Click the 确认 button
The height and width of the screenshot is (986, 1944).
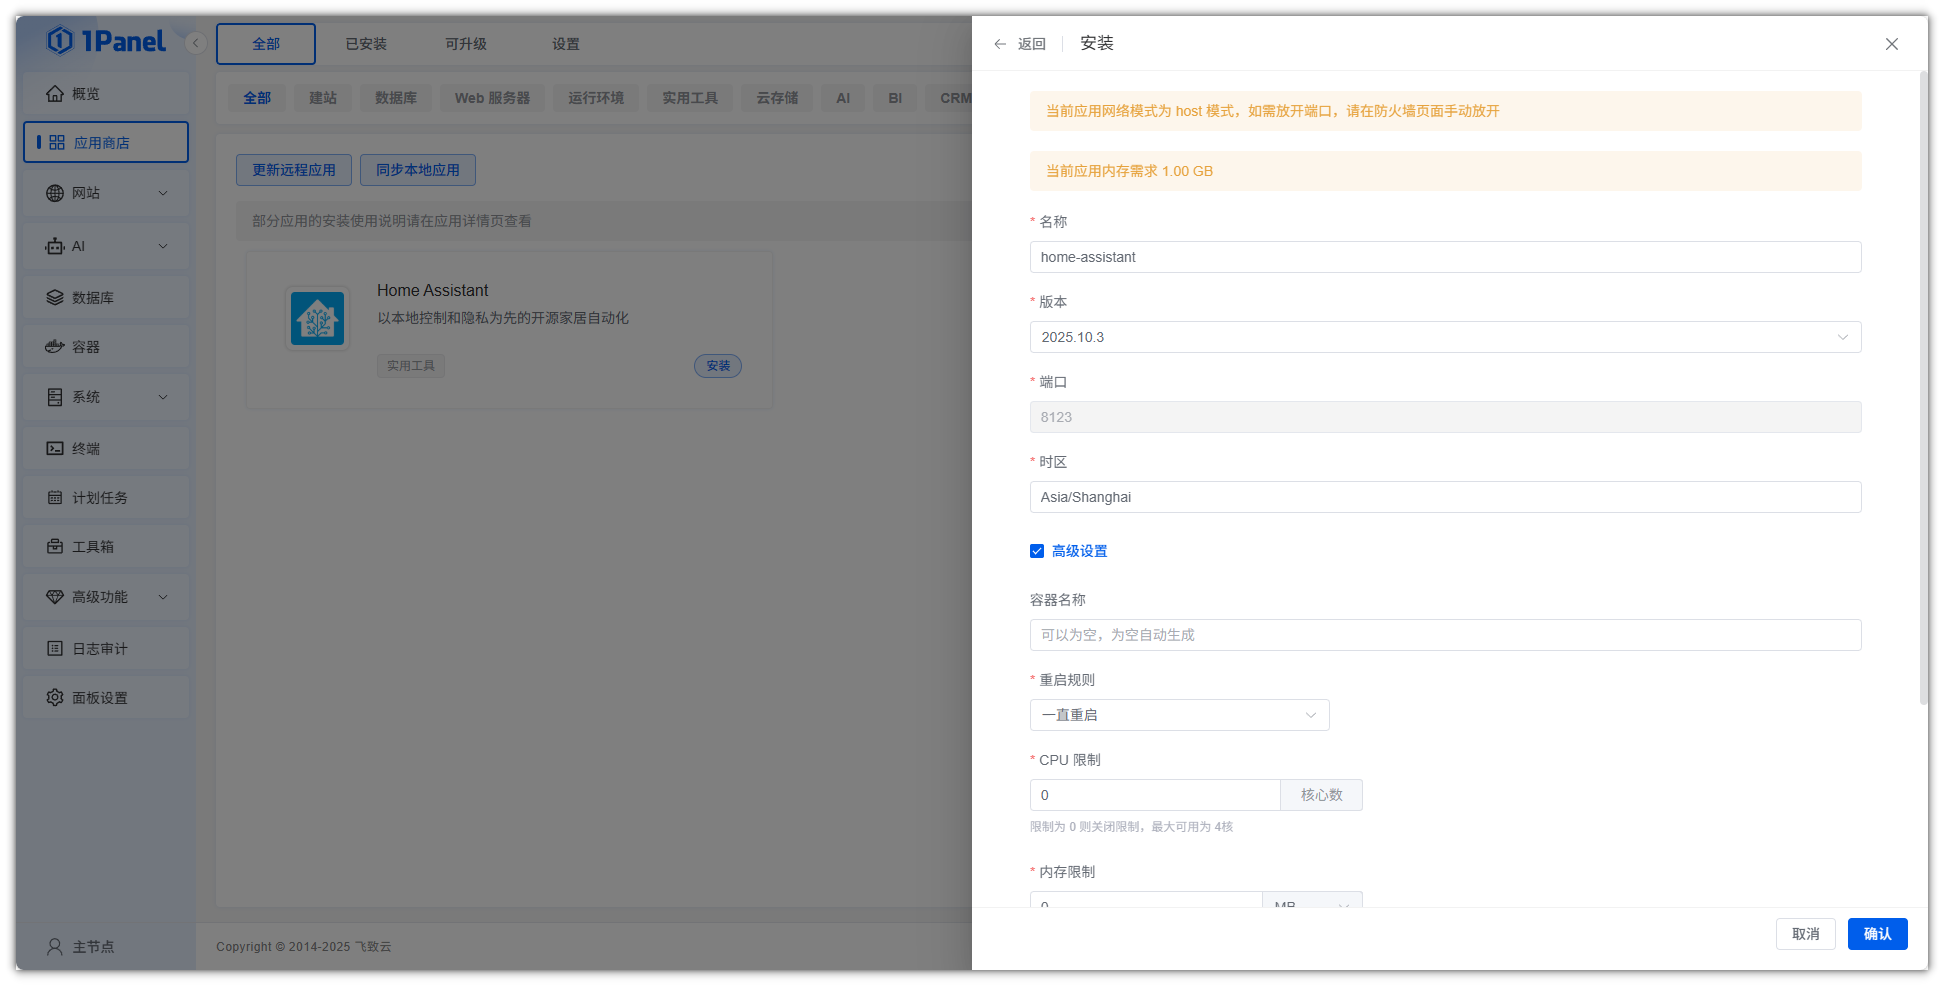click(x=1876, y=934)
